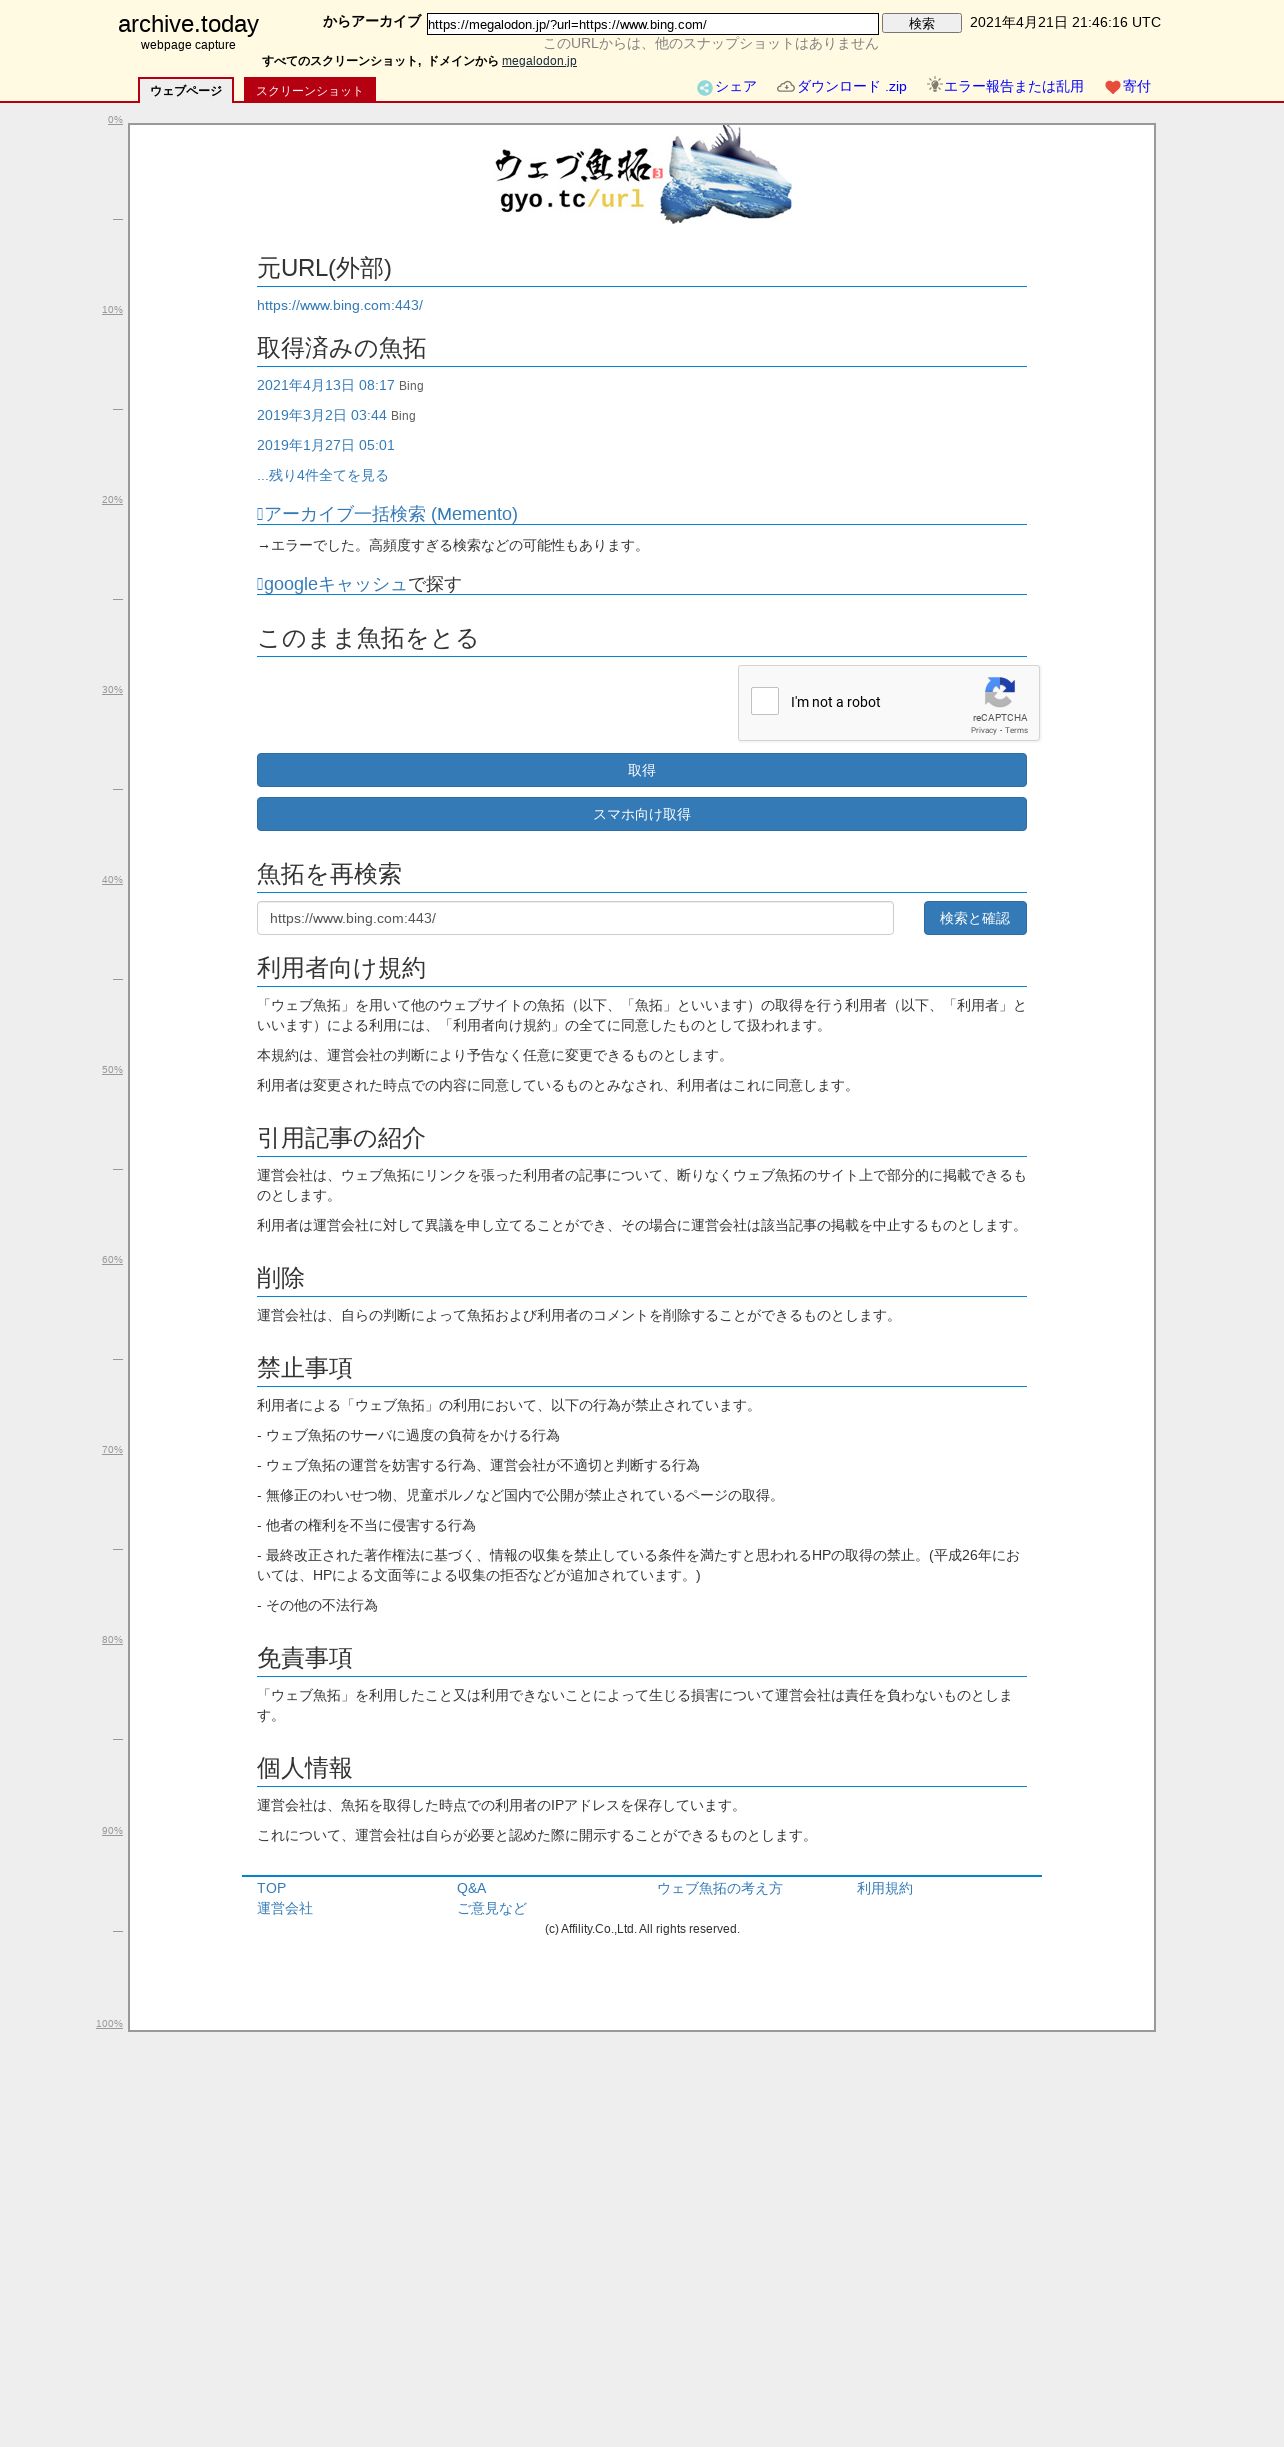Screen dimensions: 1284x2447
Task: Click the 寄付 link
Action: (1137, 87)
